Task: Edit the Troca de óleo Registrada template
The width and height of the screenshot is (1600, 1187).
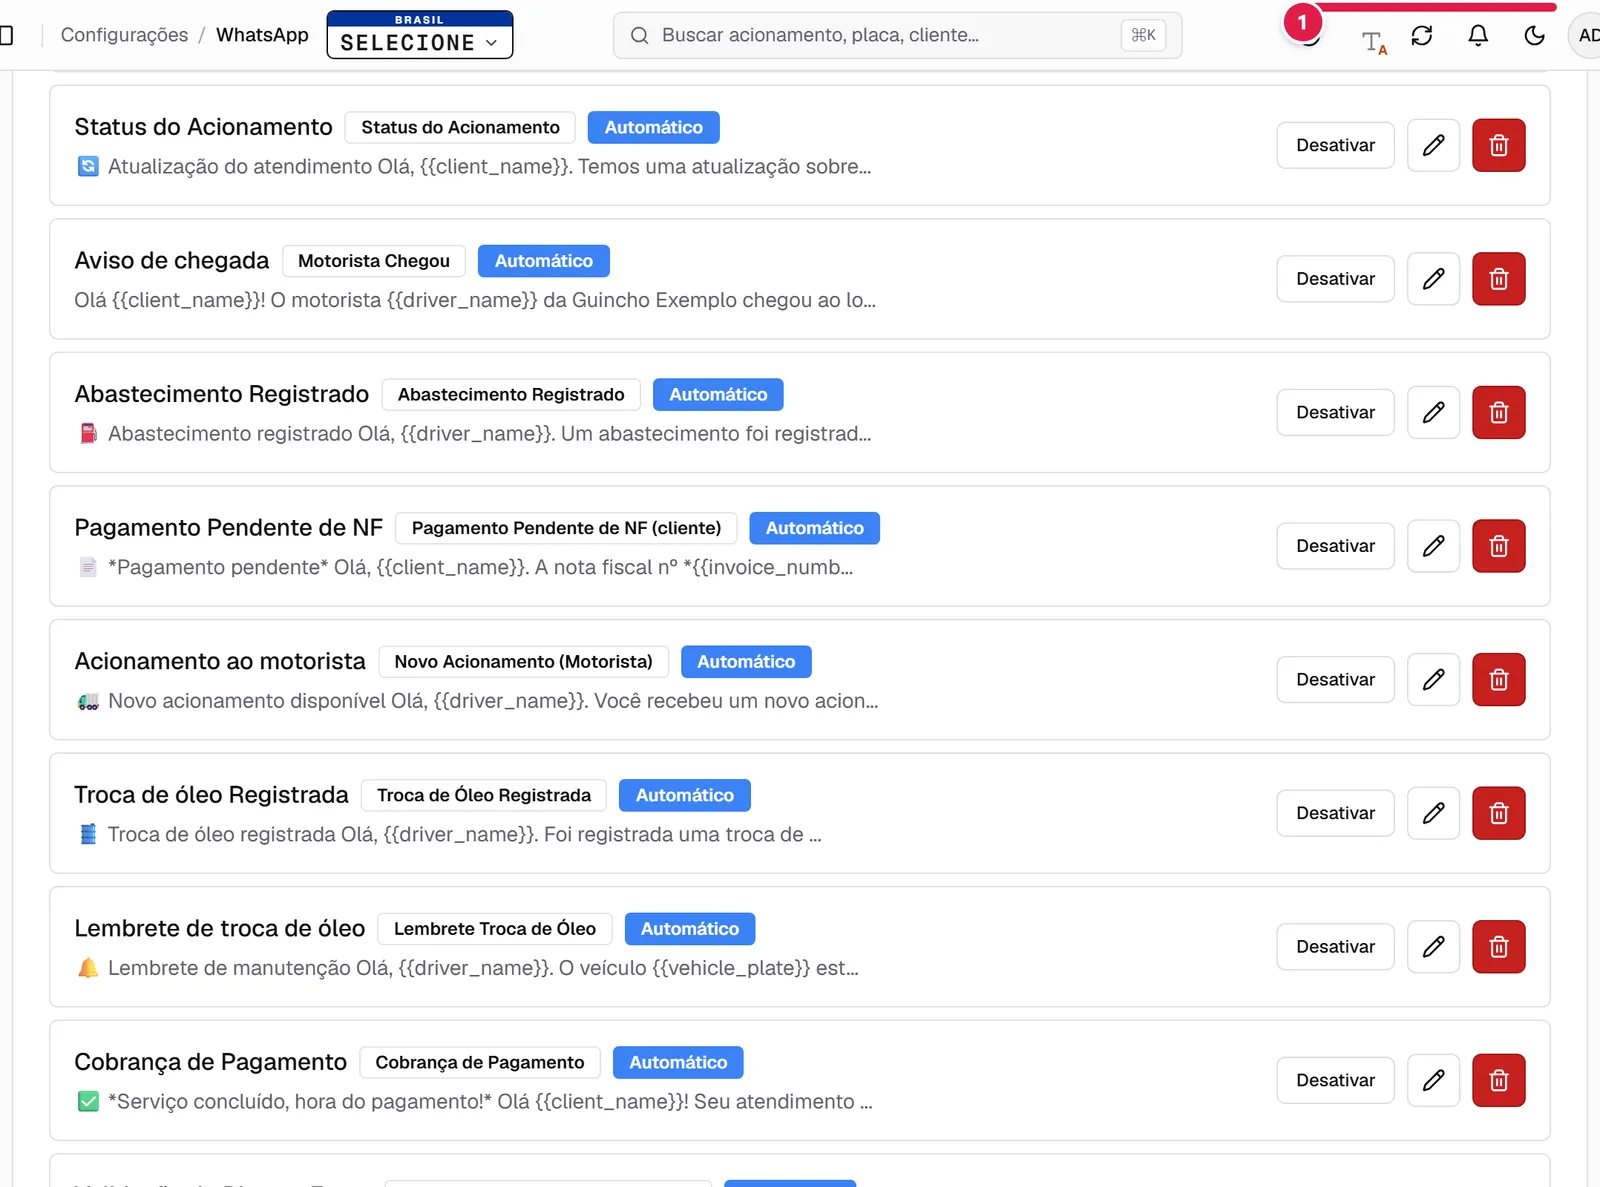Action: coord(1433,813)
